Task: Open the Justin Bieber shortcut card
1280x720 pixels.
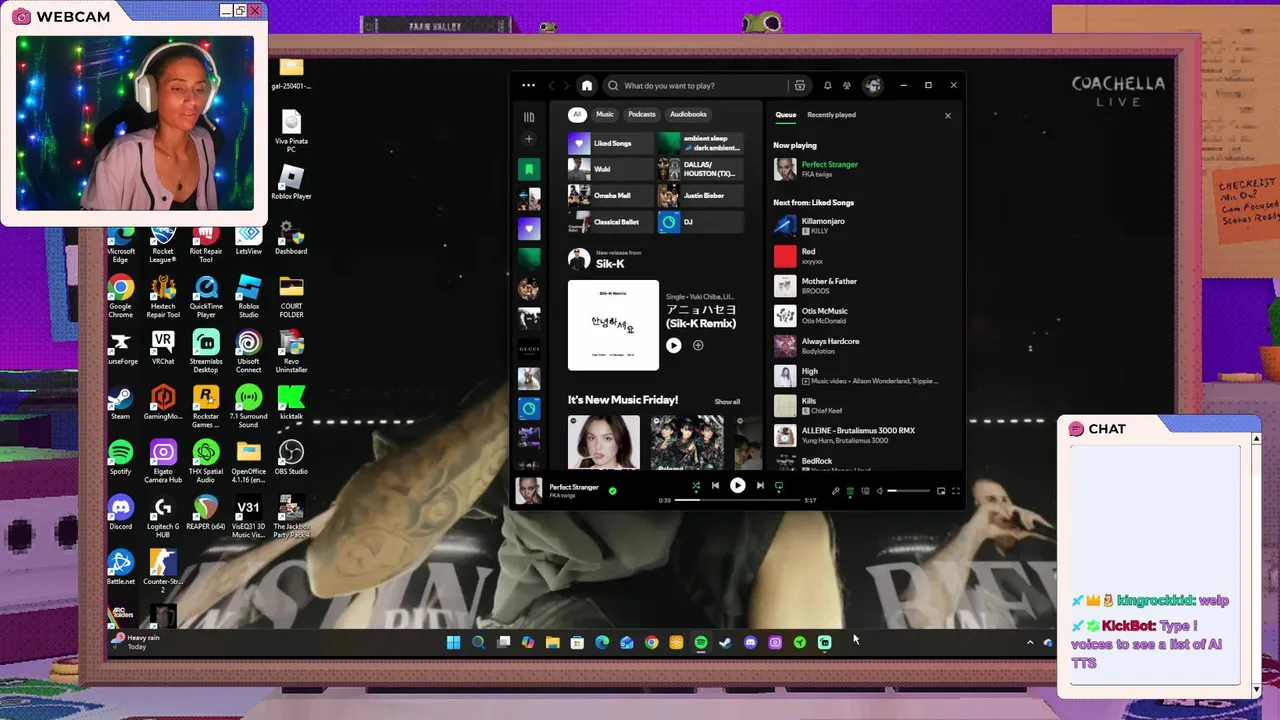Action: tap(700, 195)
